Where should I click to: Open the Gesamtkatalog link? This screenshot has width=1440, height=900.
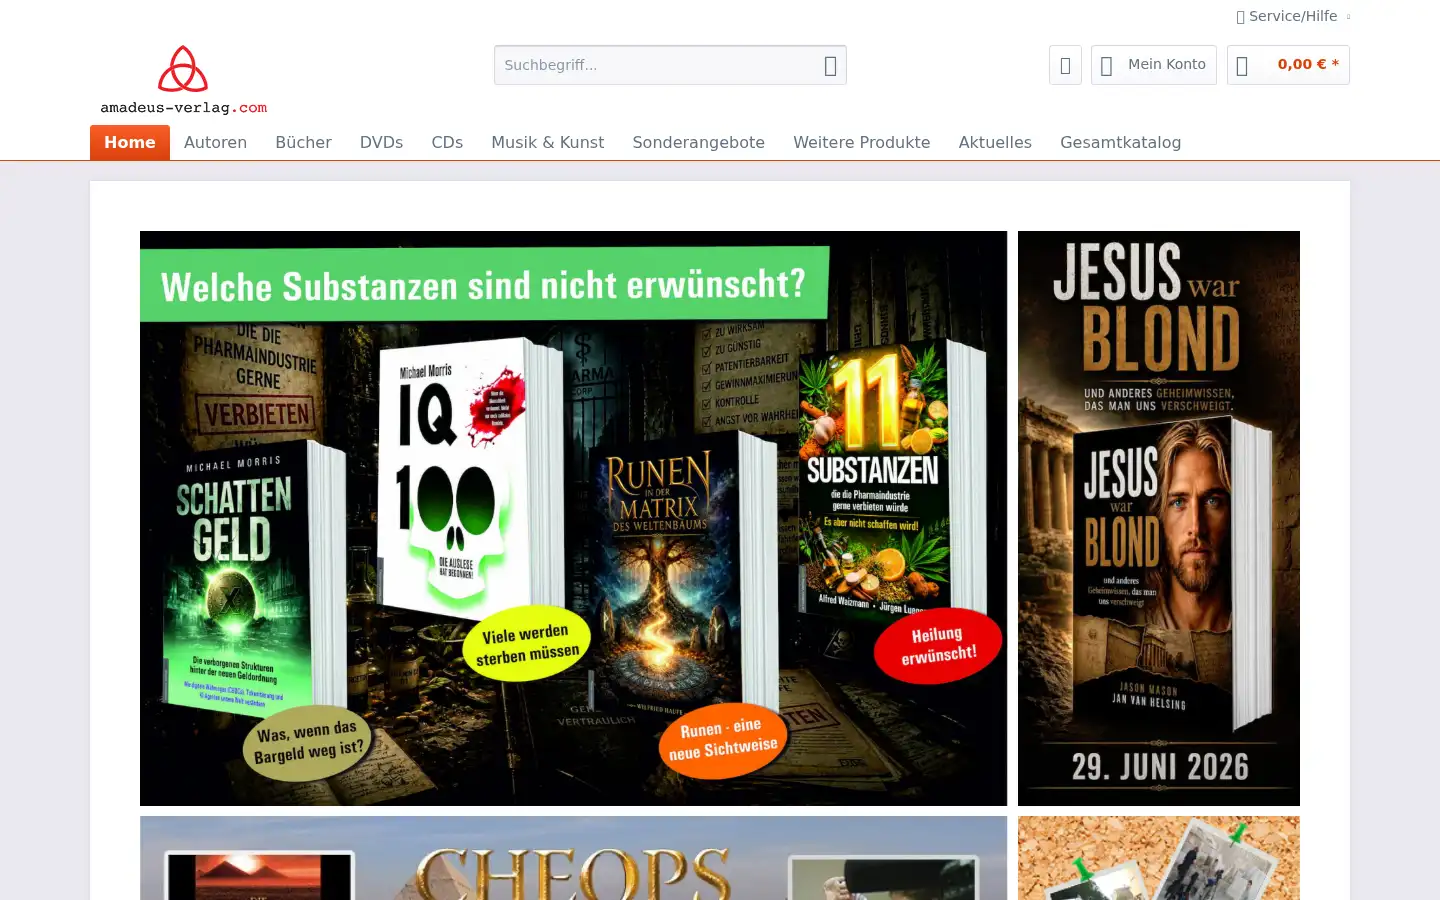tap(1120, 142)
